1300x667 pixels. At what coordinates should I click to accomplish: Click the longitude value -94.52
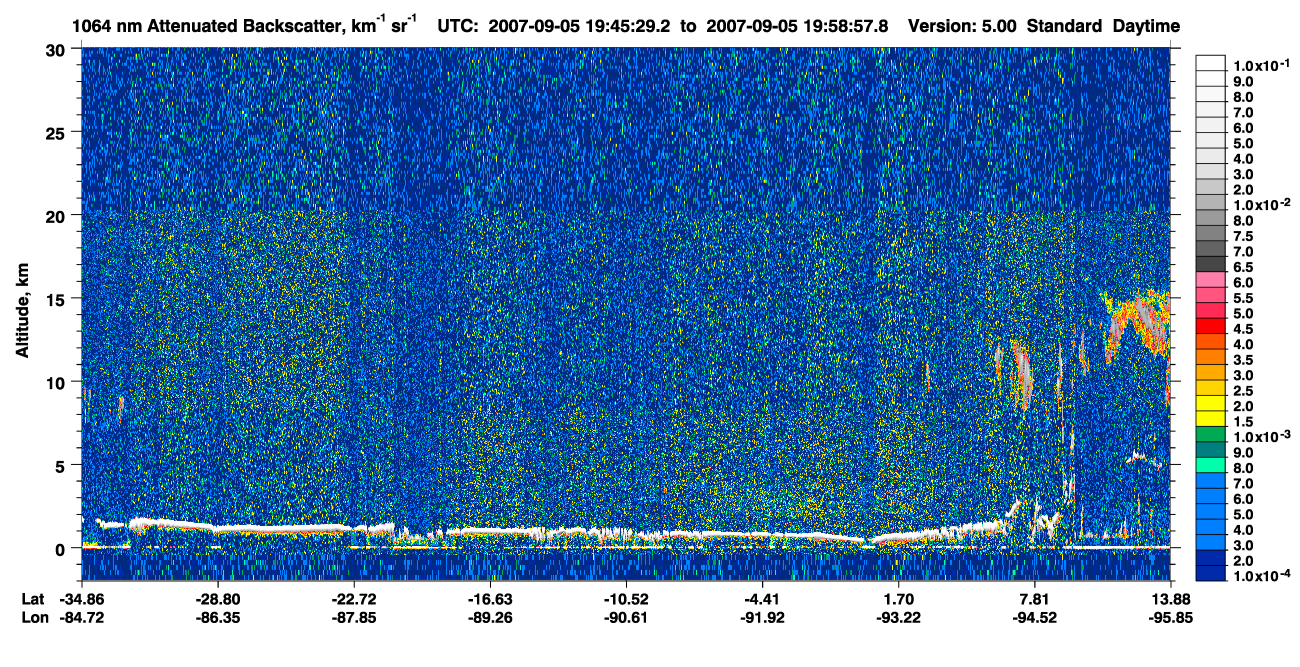tap(1035, 617)
